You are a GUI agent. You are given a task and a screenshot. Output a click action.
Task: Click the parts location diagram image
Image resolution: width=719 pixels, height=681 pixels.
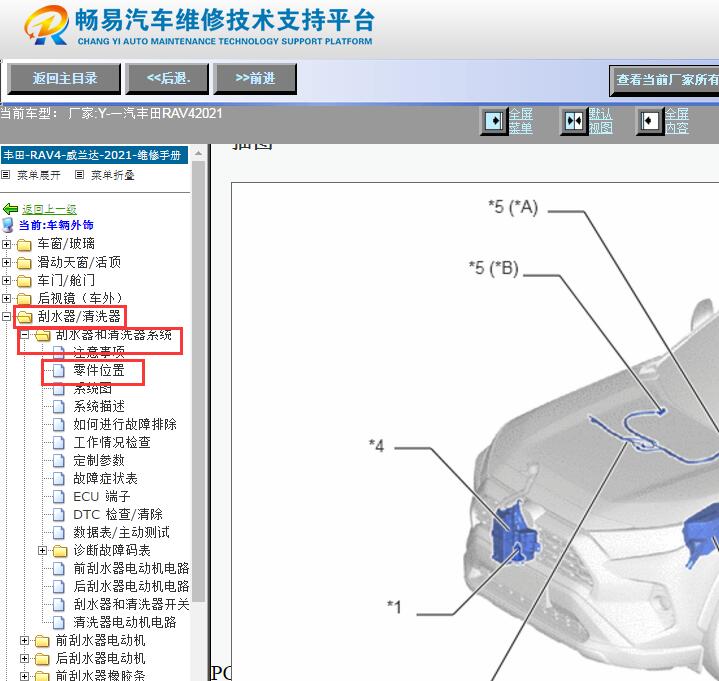[x=475, y=431]
